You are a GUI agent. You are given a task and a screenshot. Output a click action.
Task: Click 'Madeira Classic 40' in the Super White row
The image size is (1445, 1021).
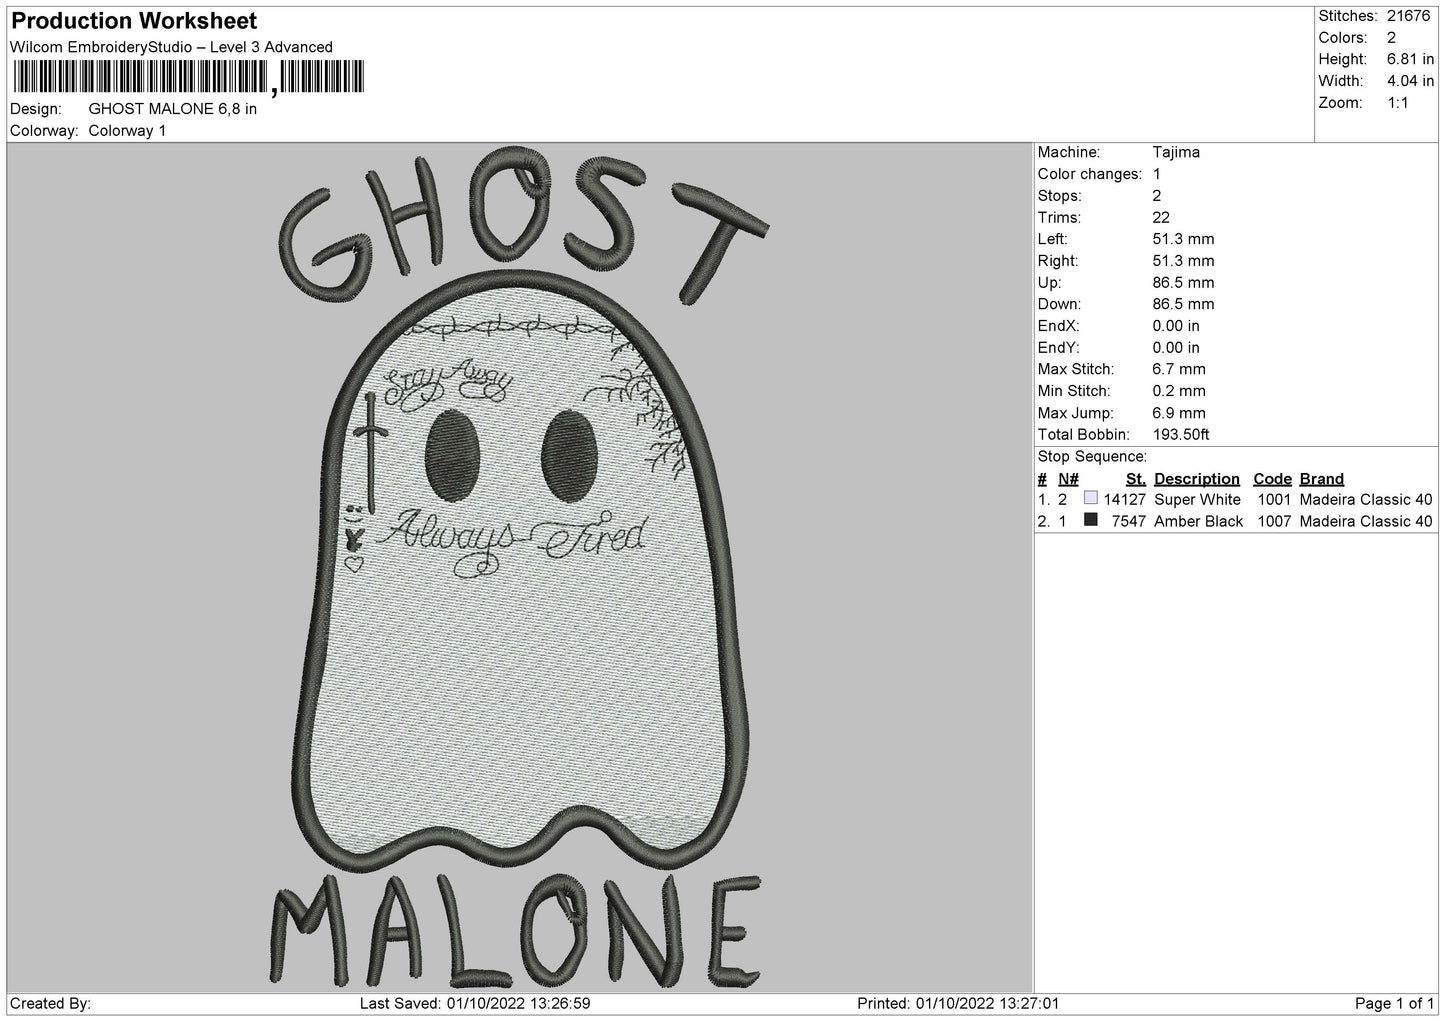[1366, 500]
